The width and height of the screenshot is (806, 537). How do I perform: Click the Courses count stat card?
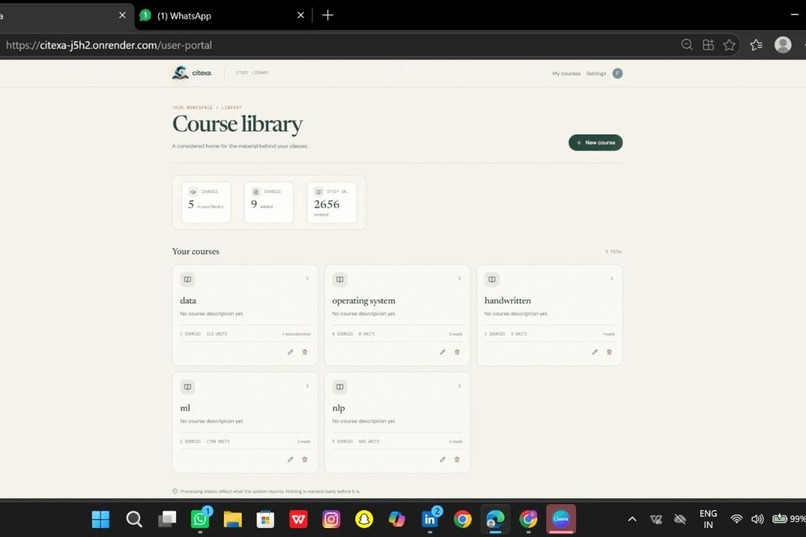[x=206, y=202]
